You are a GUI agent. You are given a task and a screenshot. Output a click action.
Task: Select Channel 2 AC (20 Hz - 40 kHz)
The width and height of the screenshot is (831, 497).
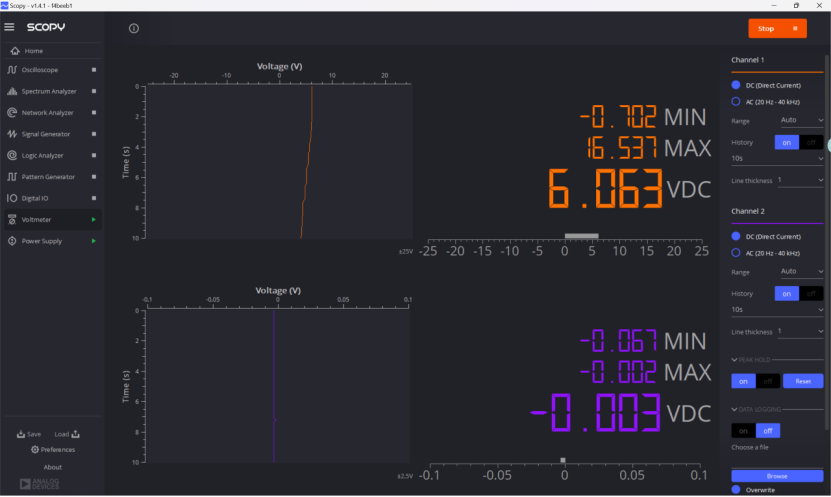736,253
